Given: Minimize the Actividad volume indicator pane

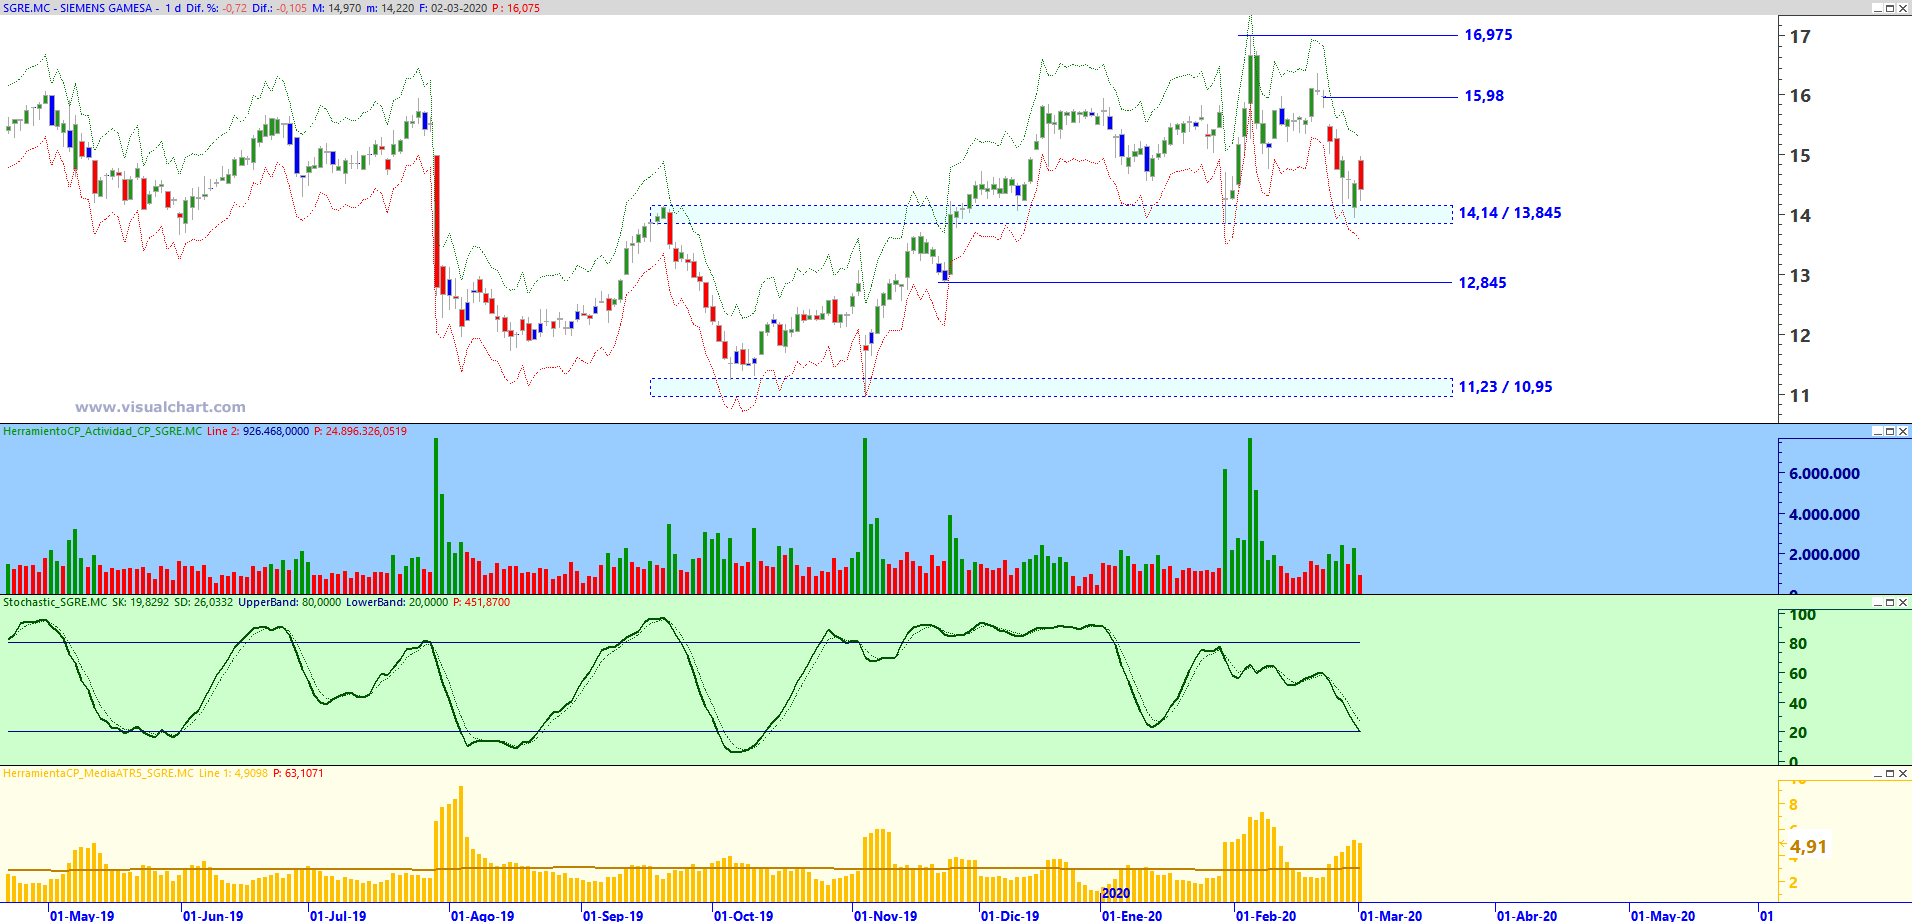Looking at the screenshot, I should pos(1877,431).
